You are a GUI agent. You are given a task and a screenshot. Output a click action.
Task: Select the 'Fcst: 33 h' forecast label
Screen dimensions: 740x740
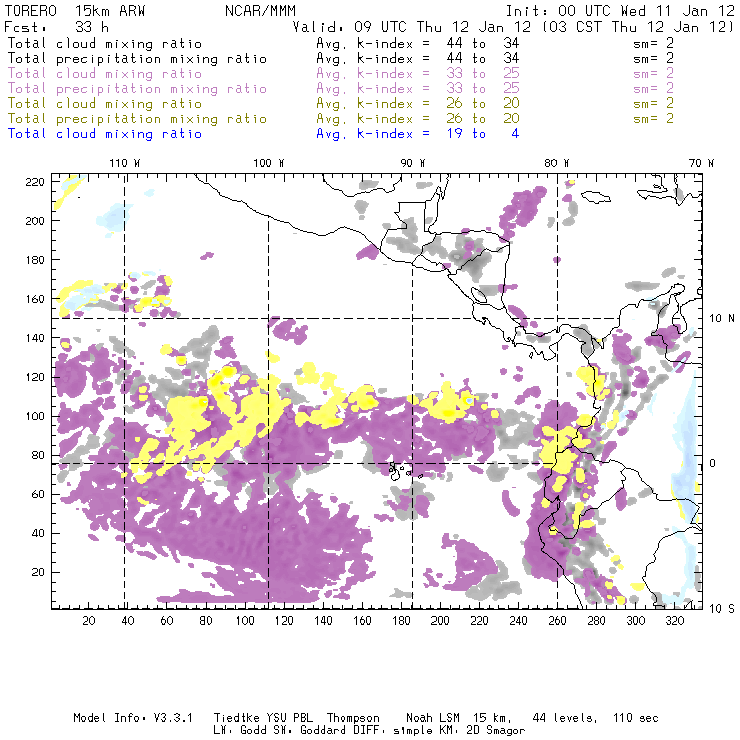[57, 27]
